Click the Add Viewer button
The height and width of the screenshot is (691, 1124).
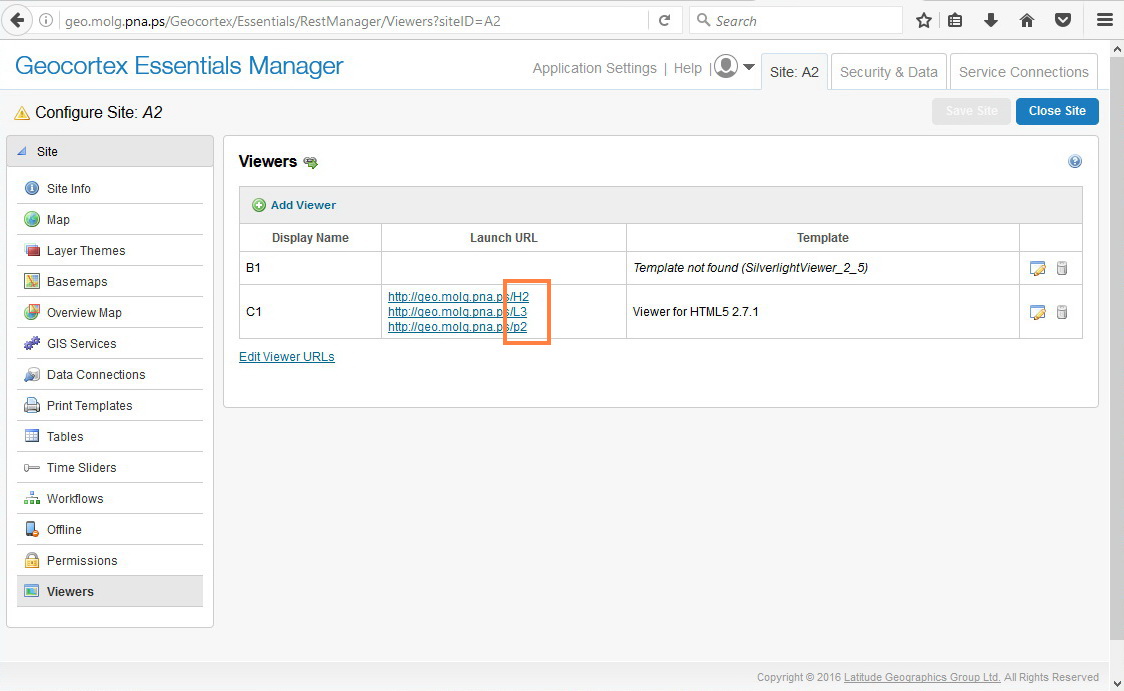(x=294, y=205)
